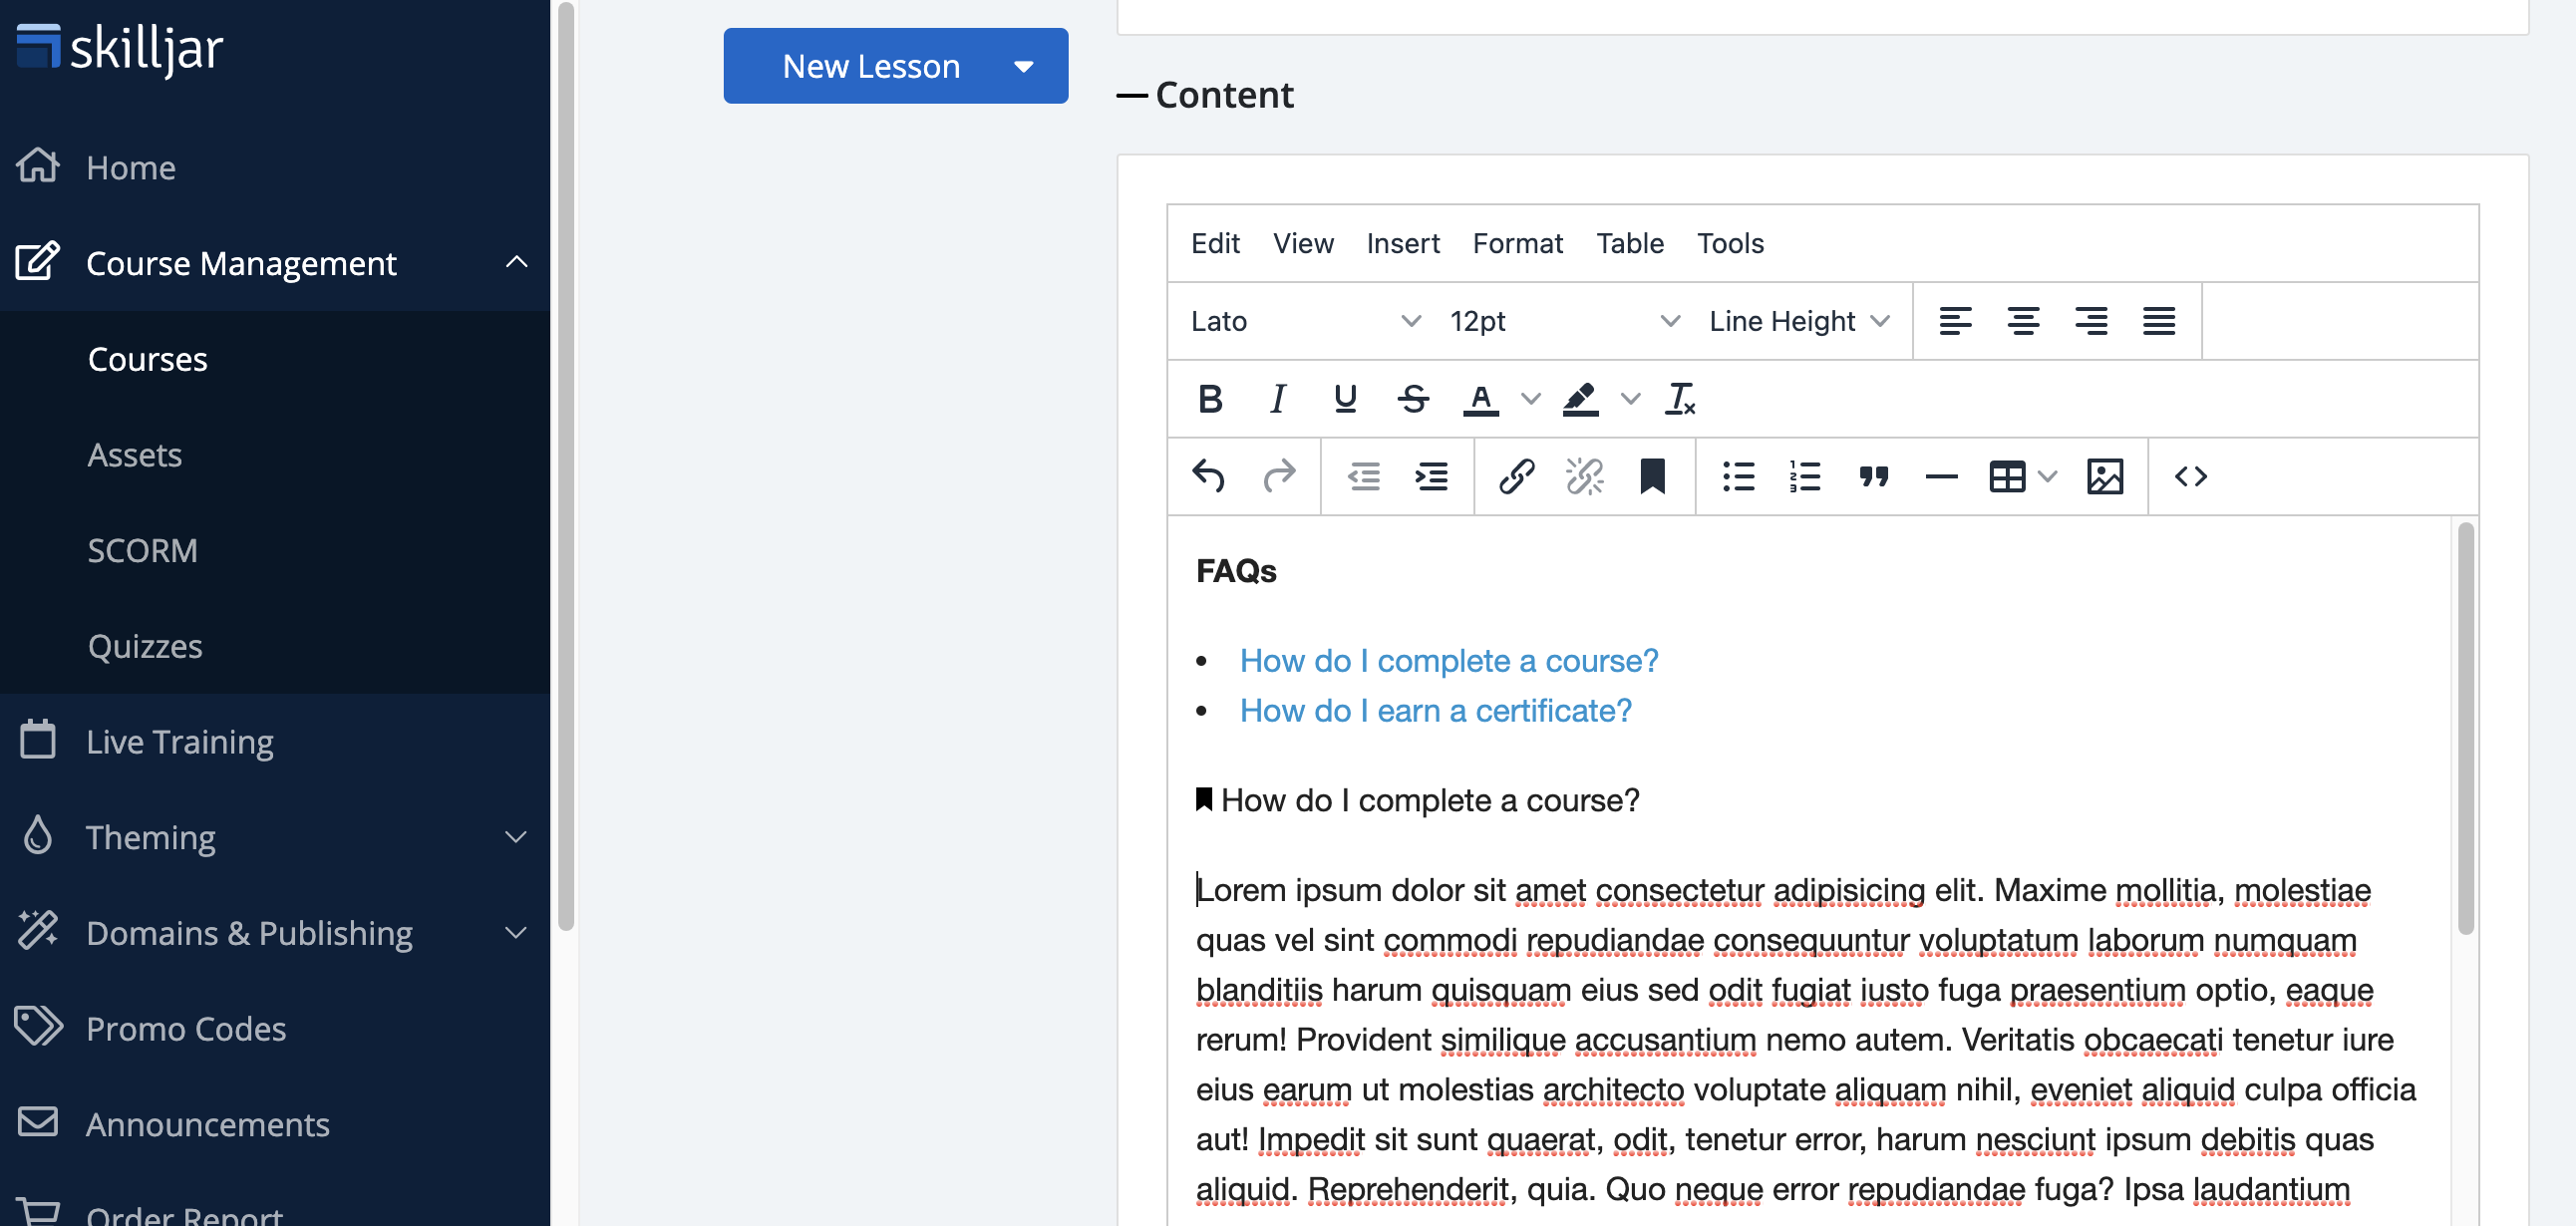Increase indent of the paragraph

tap(1431, 477)
